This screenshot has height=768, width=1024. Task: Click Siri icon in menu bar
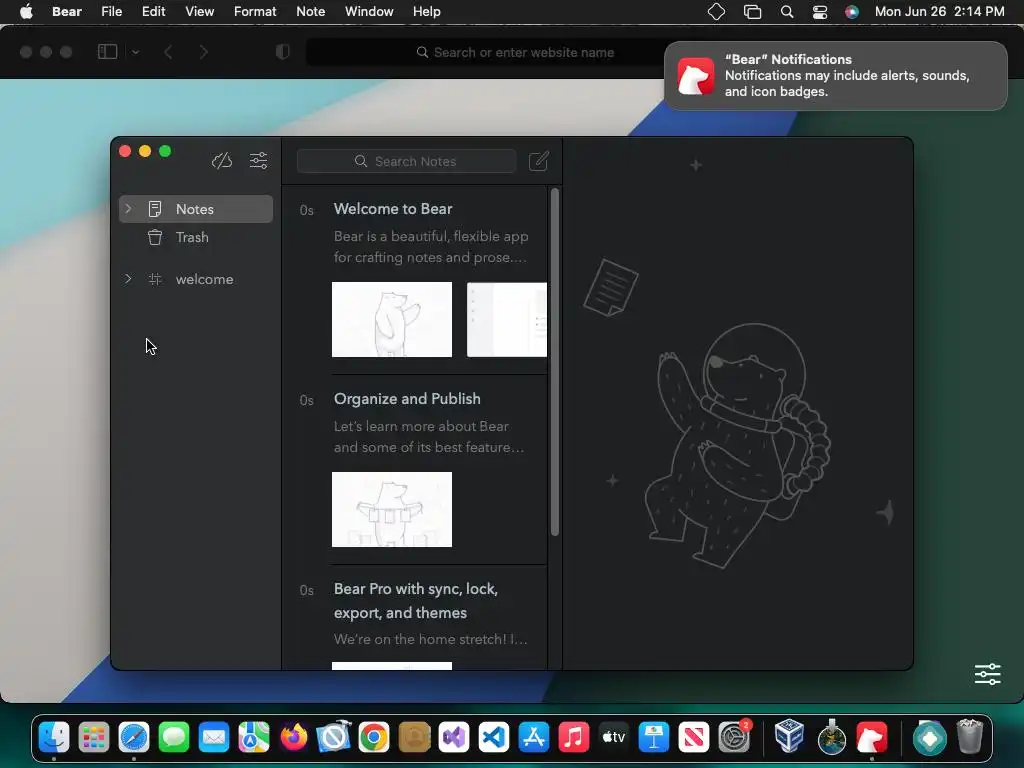tap(852, 12)
